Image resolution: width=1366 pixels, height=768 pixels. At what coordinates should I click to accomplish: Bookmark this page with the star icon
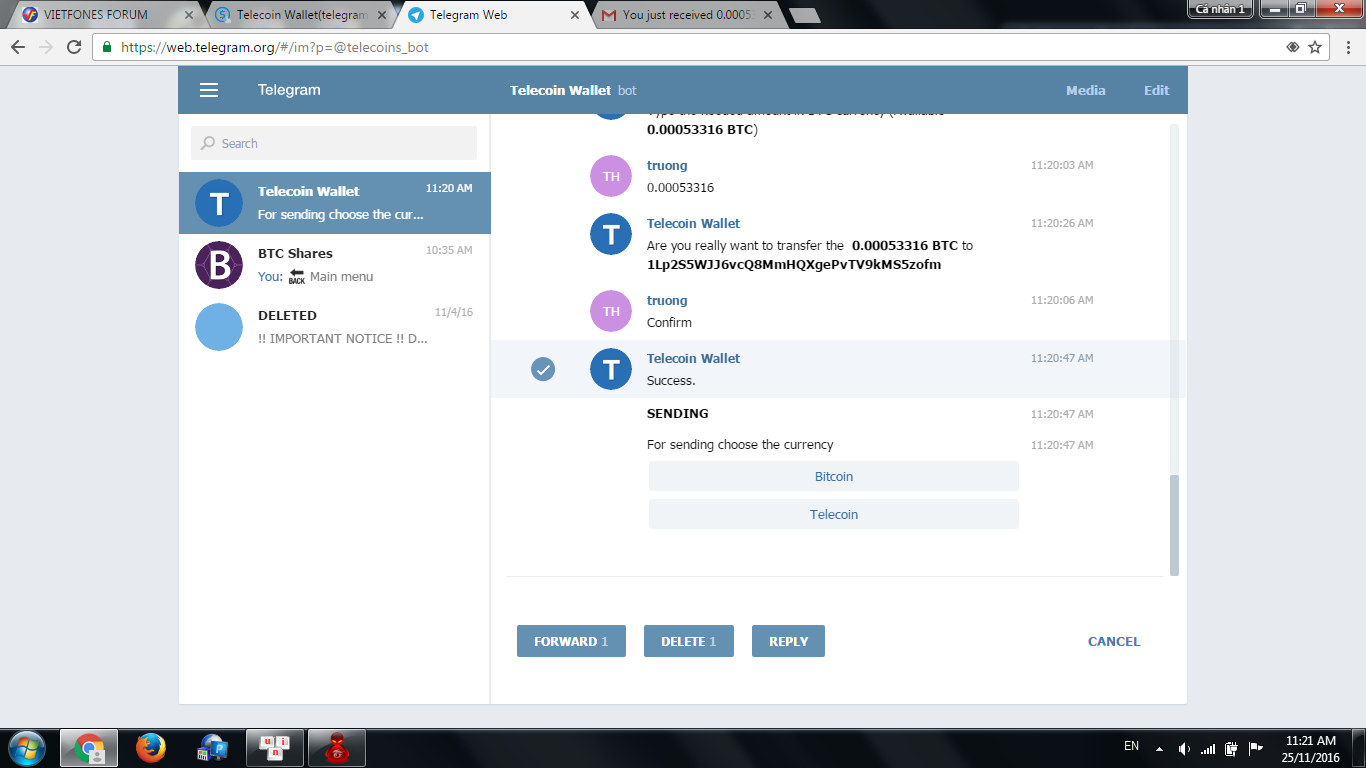click(1315, 47)
